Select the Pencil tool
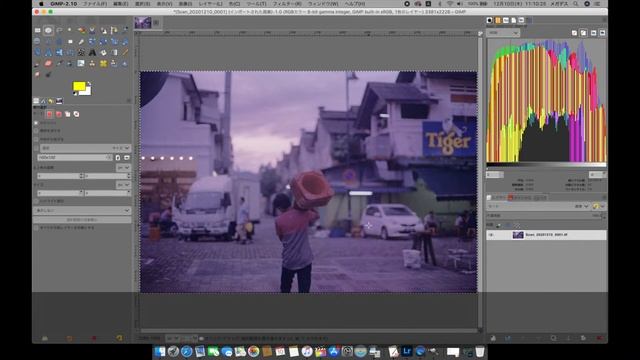 point(125,52)
